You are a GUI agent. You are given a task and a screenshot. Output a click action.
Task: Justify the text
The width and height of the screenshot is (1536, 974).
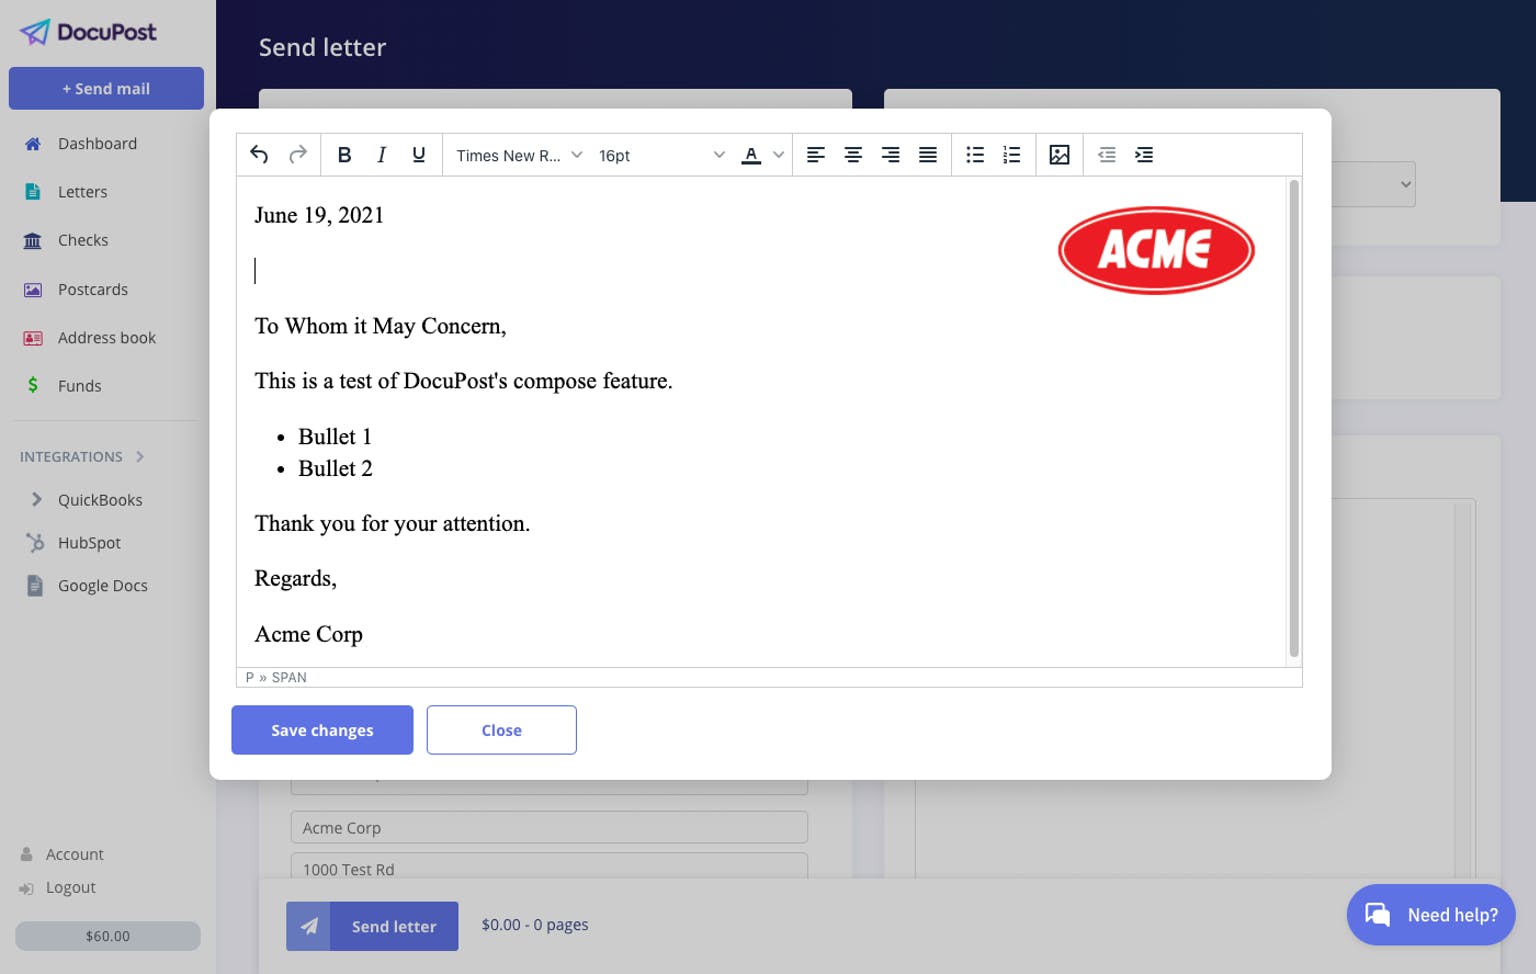click(928, 155)
